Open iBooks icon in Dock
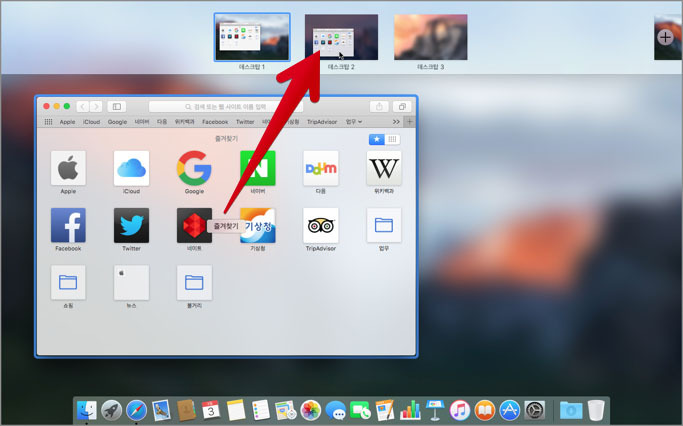Screen dimensions: 683x426 pos(485,410)
